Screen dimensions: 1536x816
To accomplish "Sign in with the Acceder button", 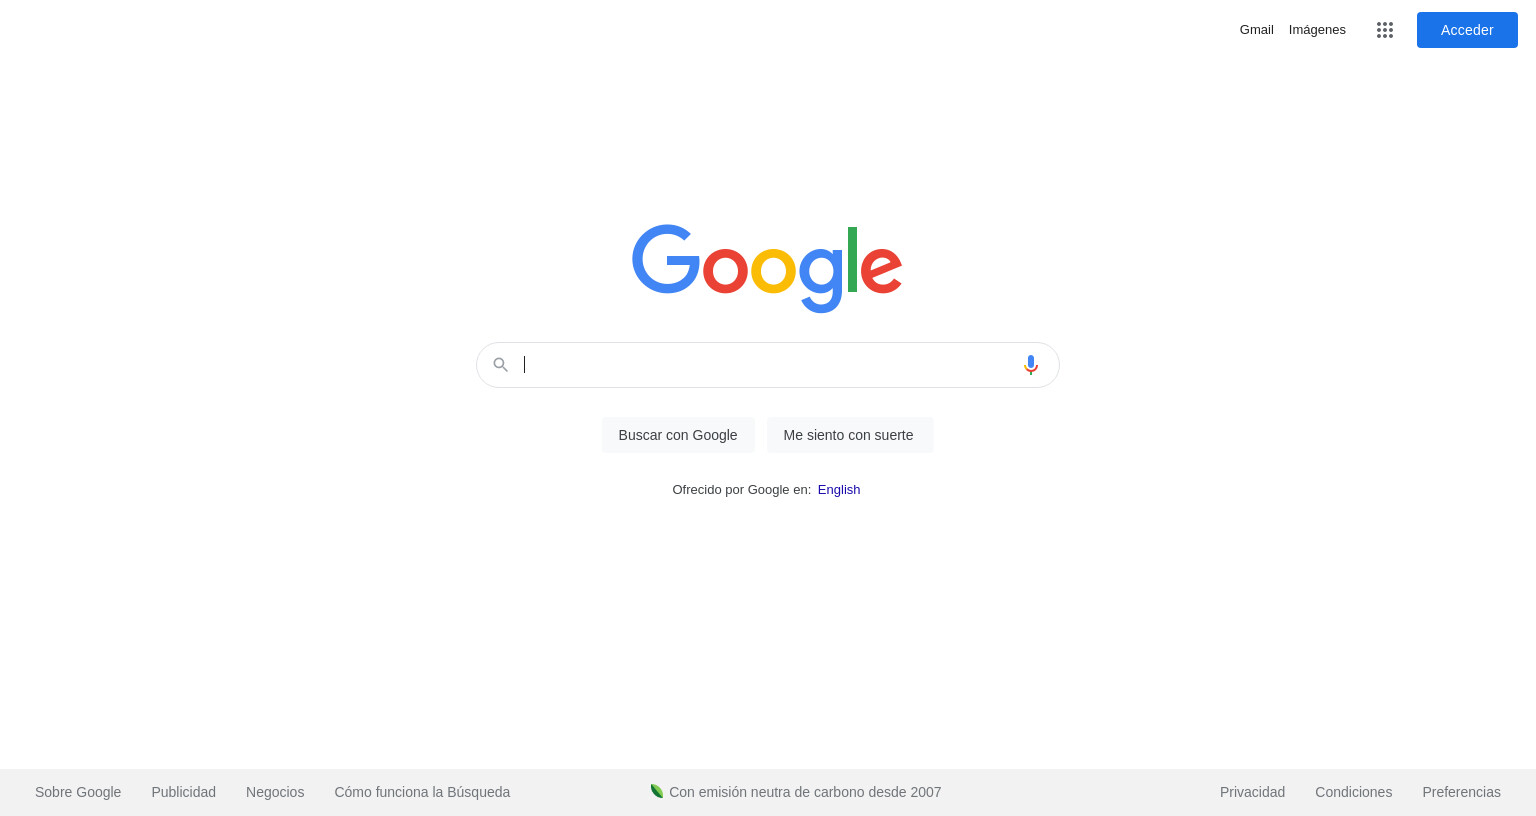I will (1467, 30).
